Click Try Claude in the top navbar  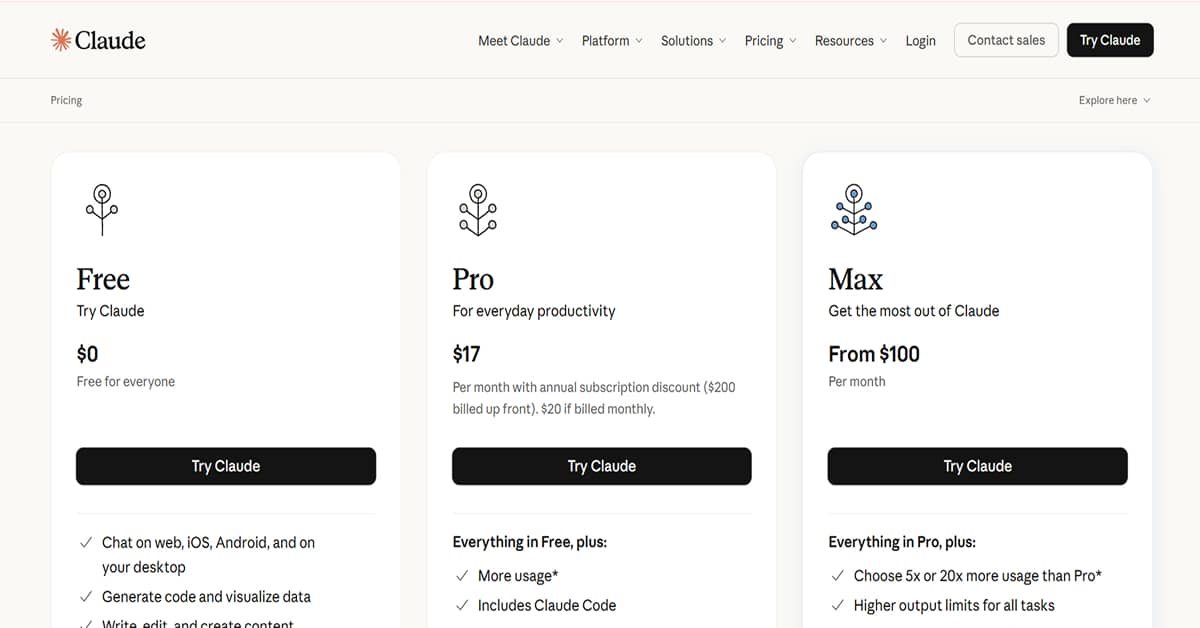pos(1110,40)
